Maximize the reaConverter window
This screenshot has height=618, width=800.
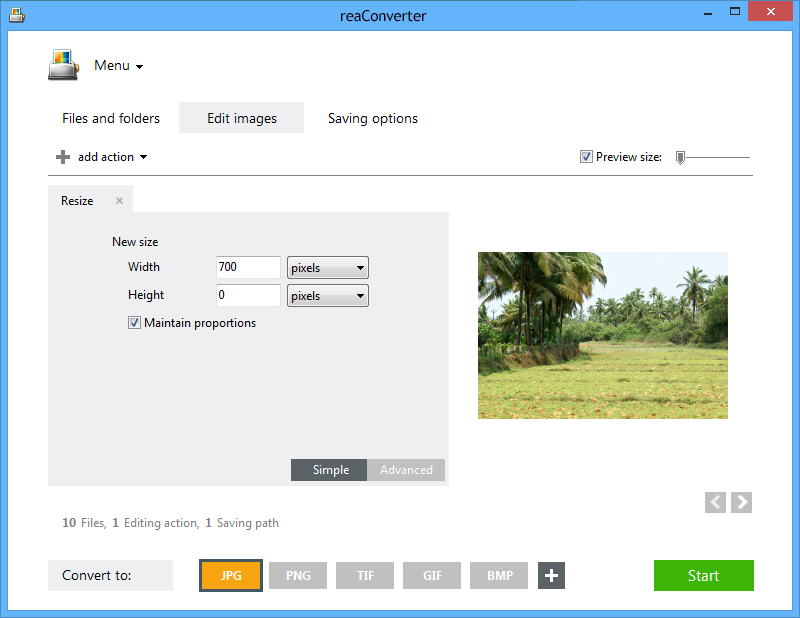735,11
